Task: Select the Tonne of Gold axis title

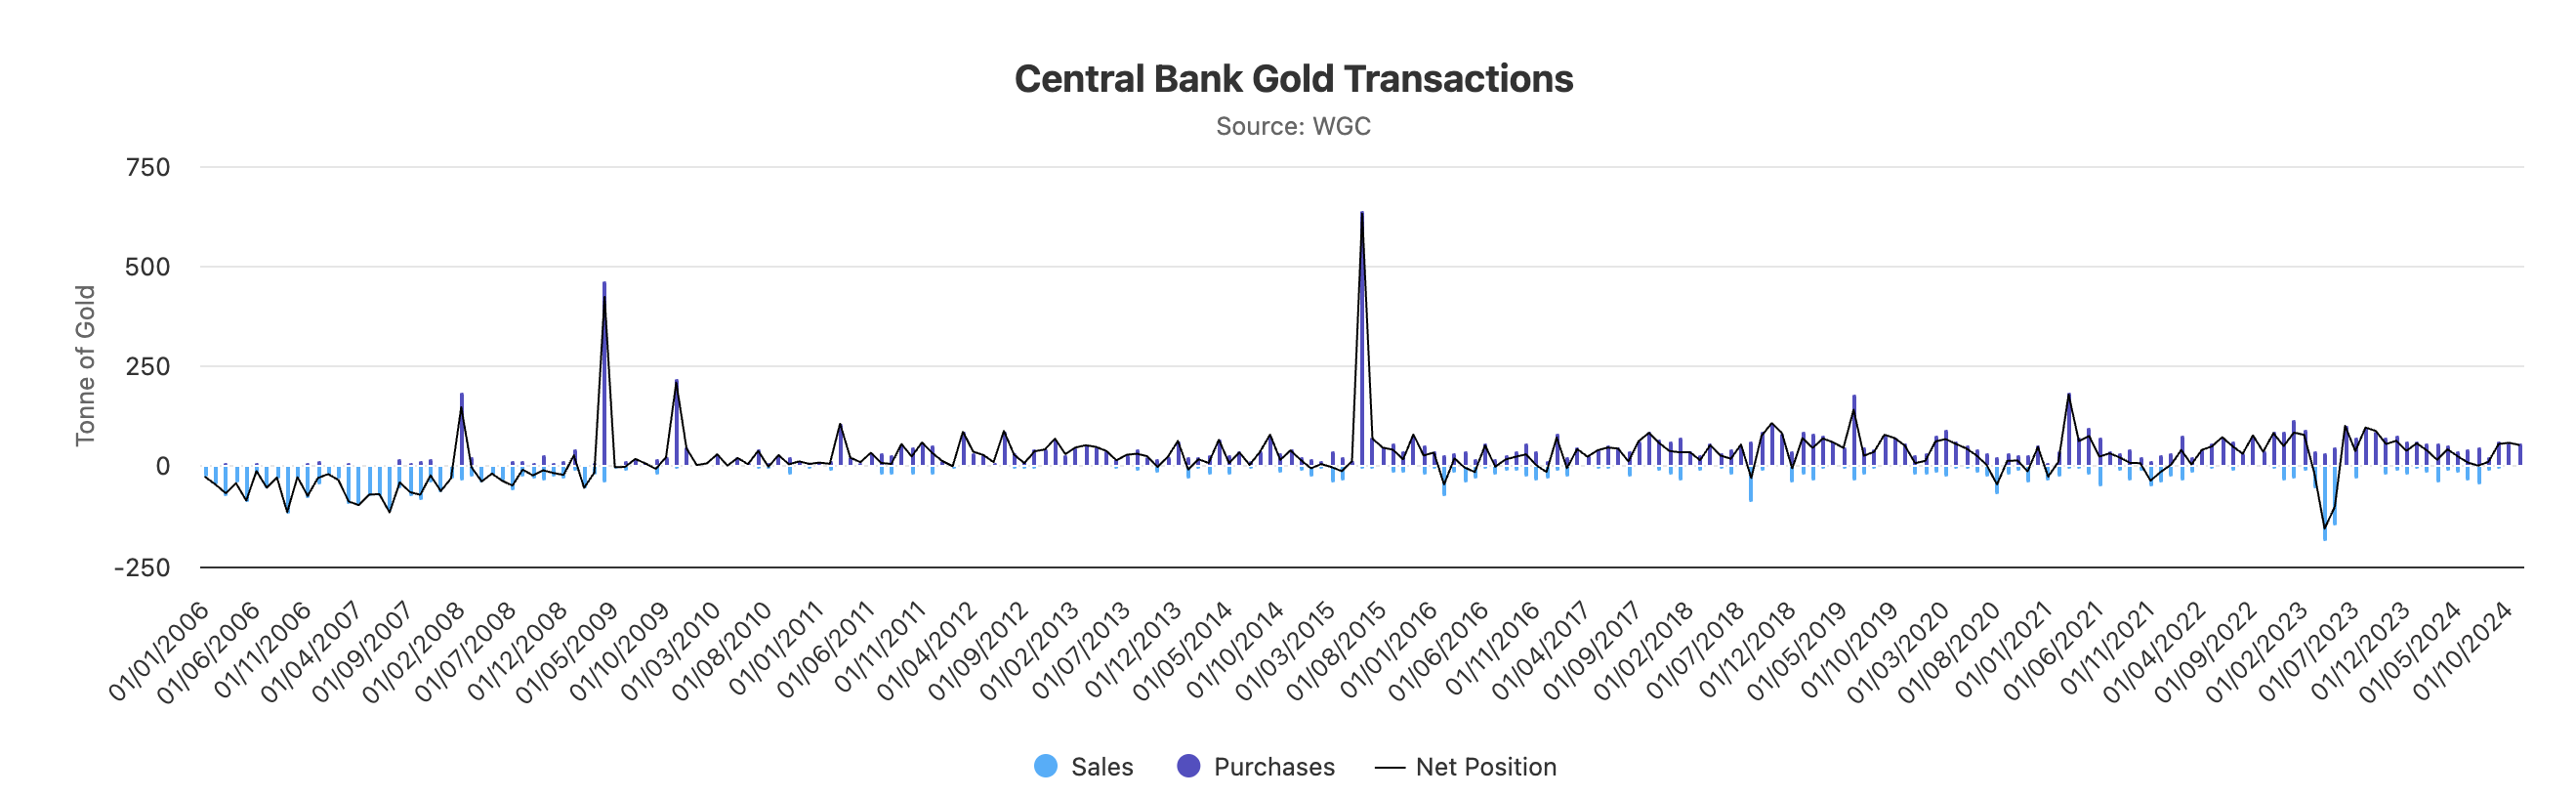Action: (x=85, y=365)
